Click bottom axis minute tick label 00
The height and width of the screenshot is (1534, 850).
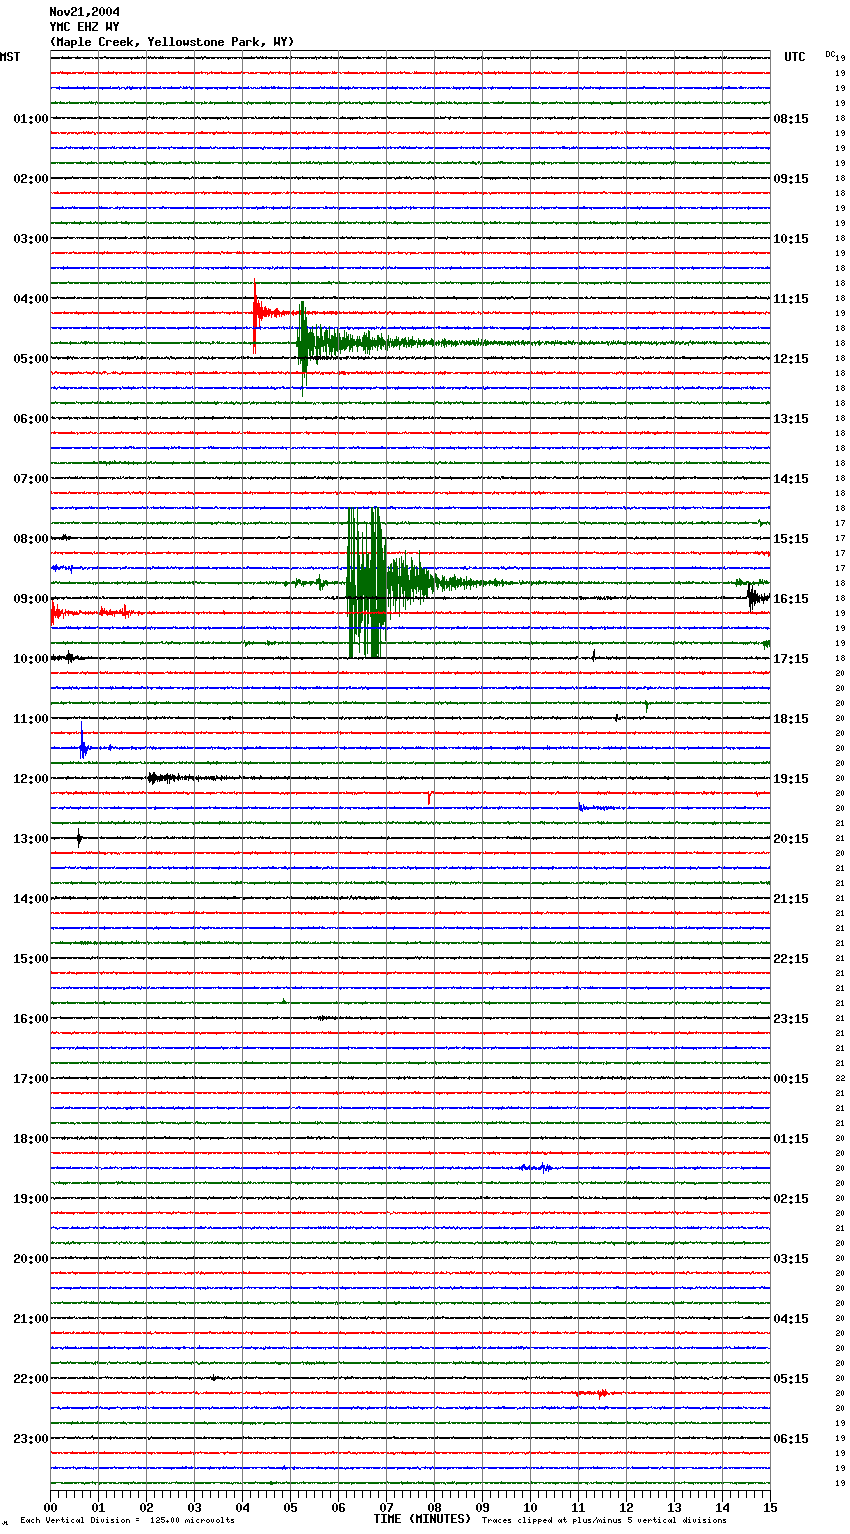pyautogui.click(x=50, y=1507)
